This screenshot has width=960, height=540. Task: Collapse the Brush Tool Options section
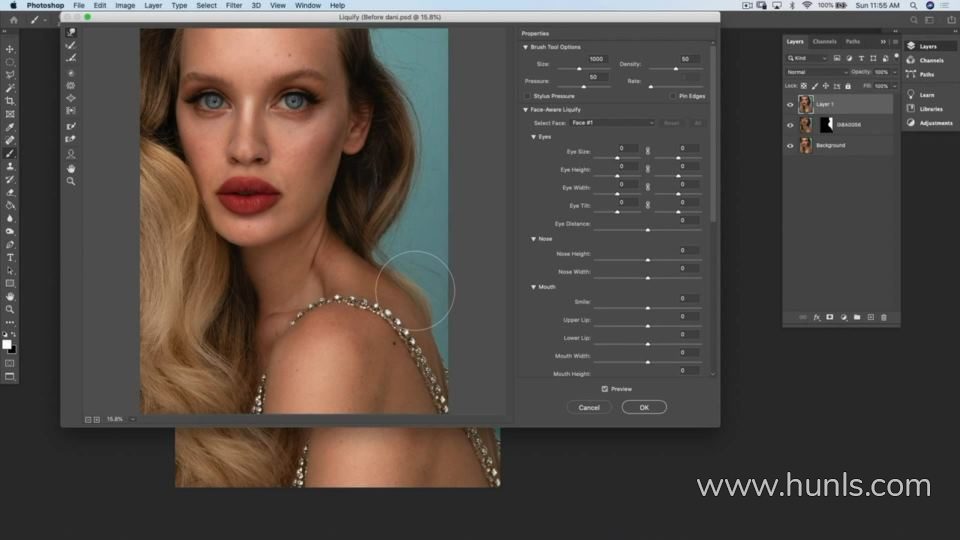tap(526, 47)
